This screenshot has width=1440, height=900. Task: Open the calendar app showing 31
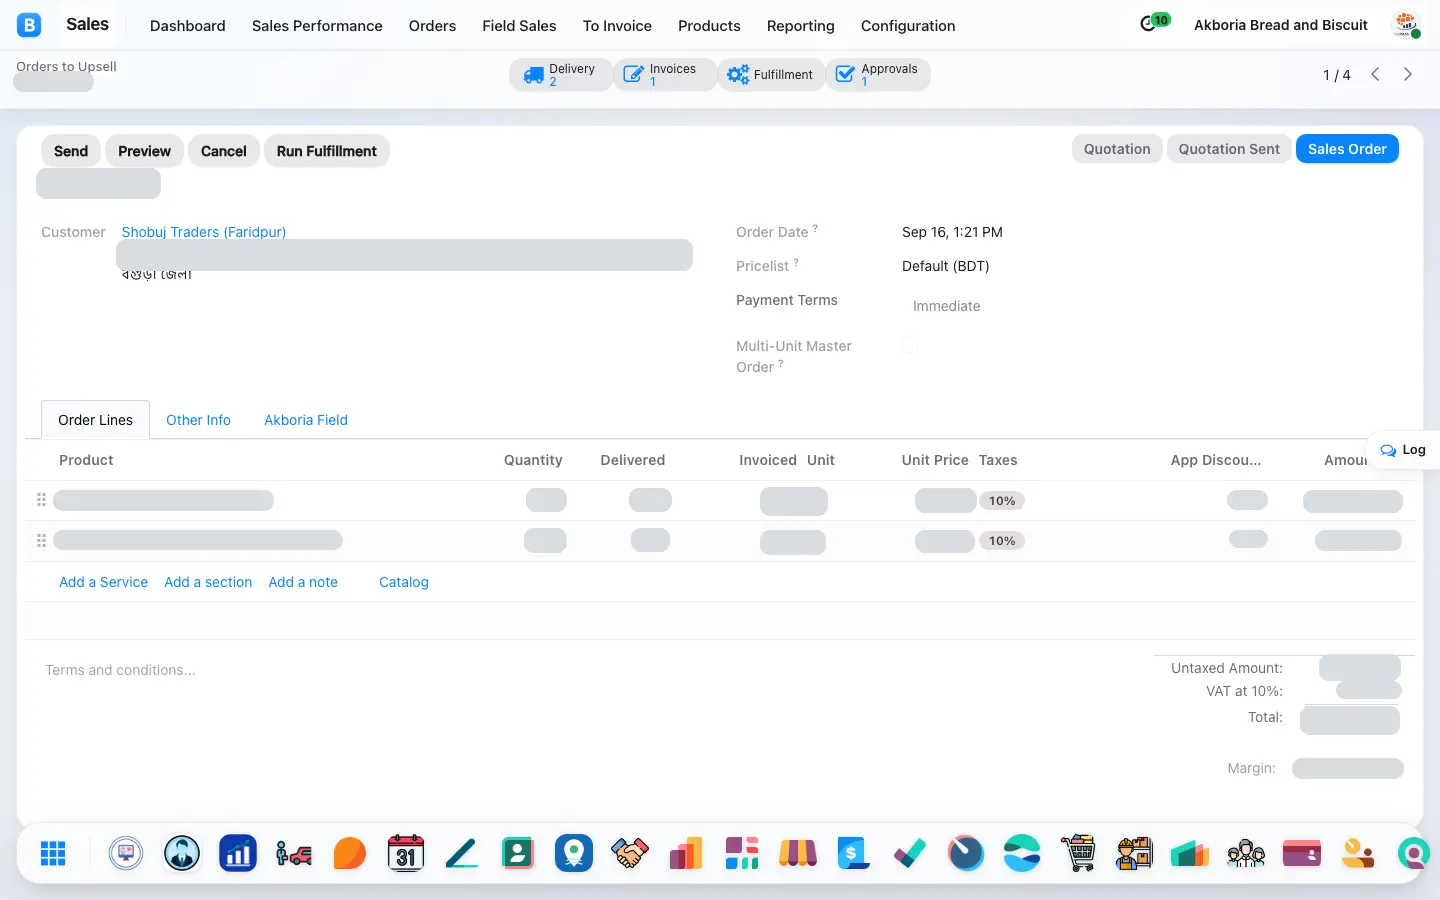[x=406, y=853]
